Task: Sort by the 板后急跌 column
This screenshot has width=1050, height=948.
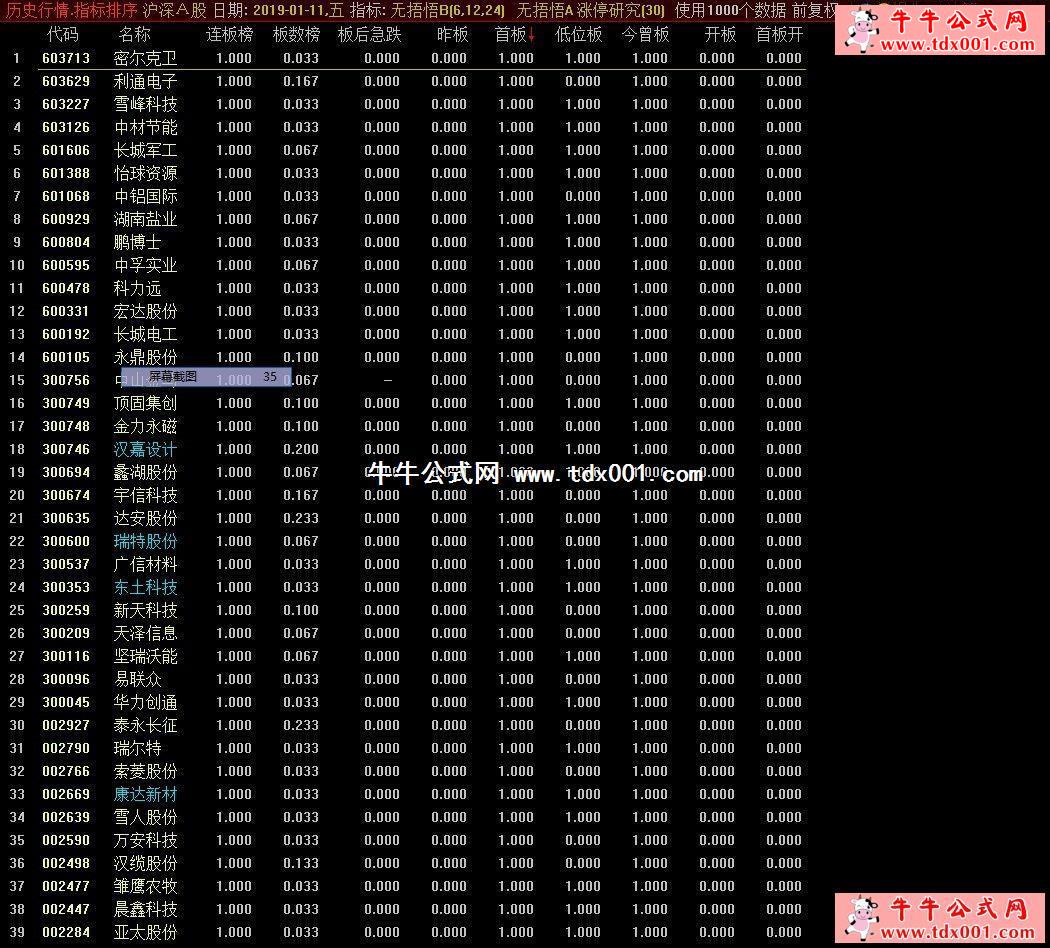Action: [369, 34]
